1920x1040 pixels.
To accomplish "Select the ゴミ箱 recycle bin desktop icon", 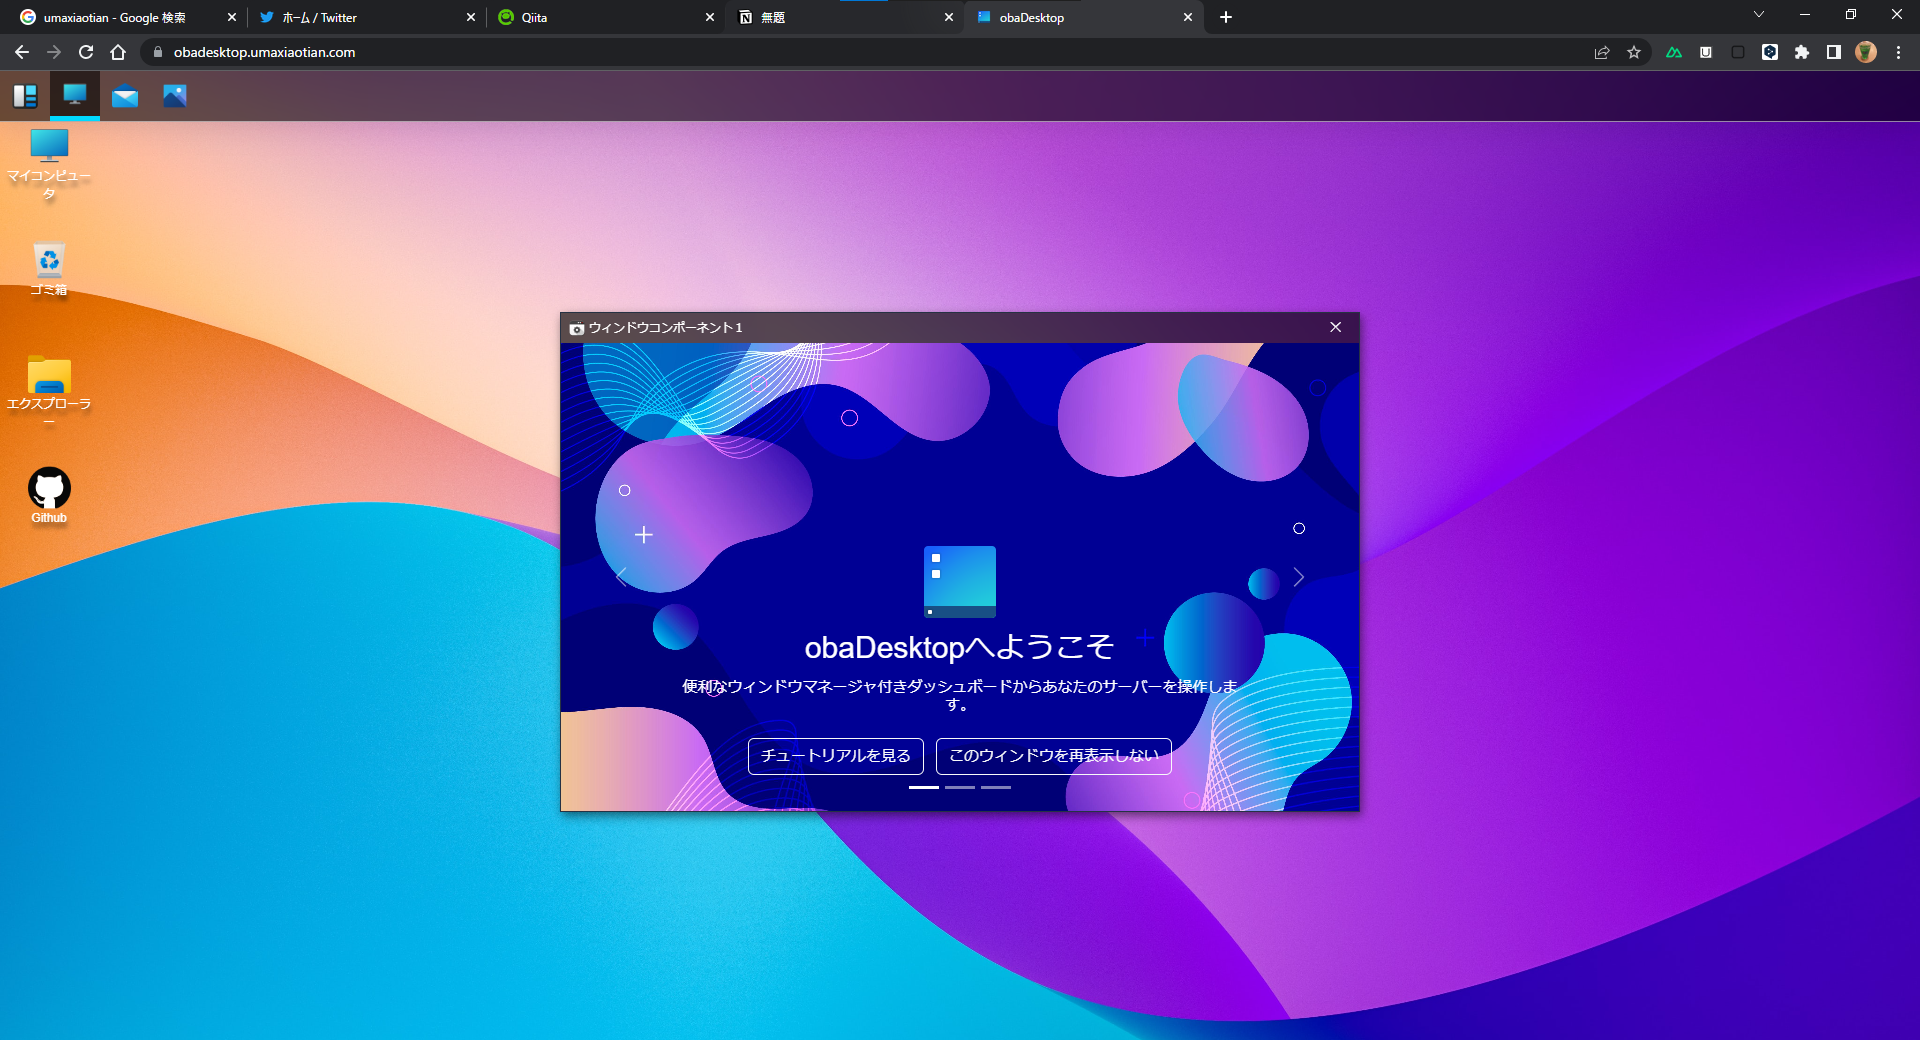I will click(49, 270).
